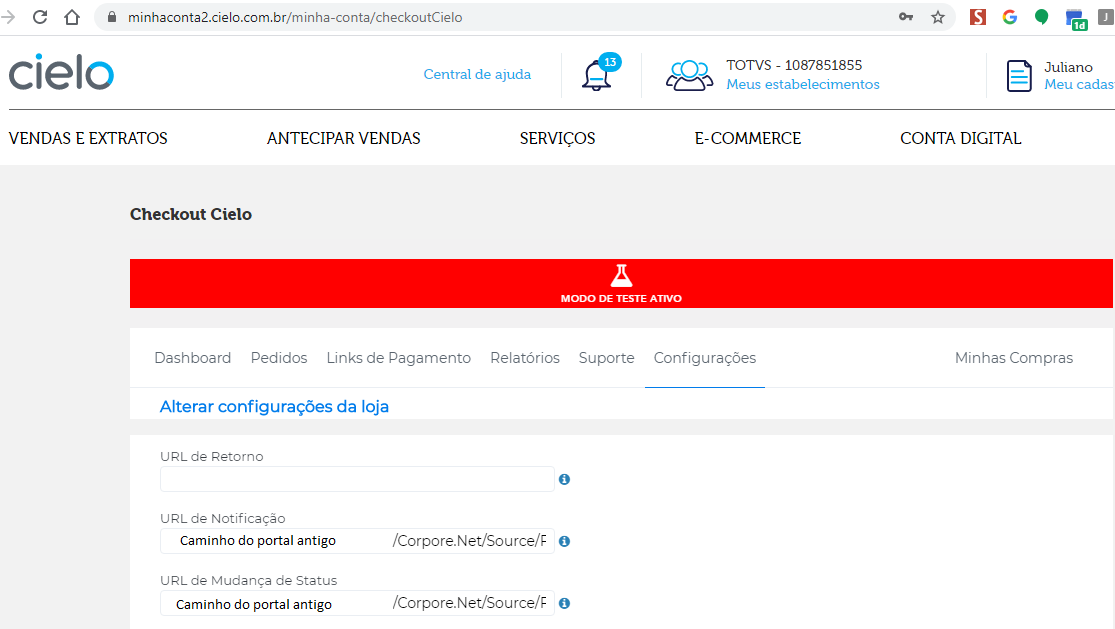Image resolution: width=1115 pixels, height=629 pixels.
Task: Open the Google extension icon
Action: [x=1010, y=17]
